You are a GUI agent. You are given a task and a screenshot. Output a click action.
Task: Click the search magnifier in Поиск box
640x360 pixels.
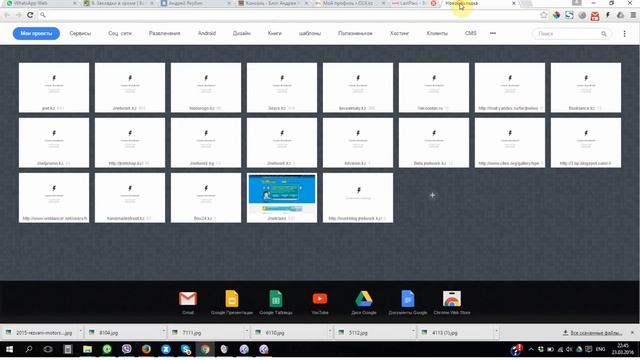pyautogui.click(x=604, y=34)
